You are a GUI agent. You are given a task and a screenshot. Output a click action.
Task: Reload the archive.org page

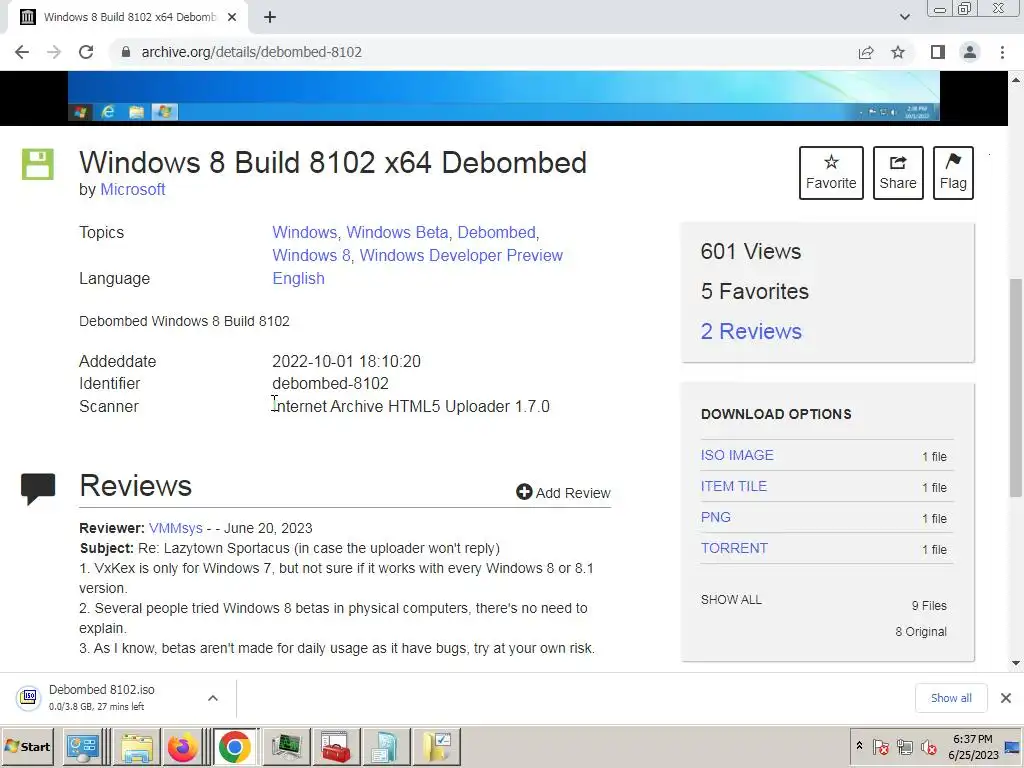86,52
